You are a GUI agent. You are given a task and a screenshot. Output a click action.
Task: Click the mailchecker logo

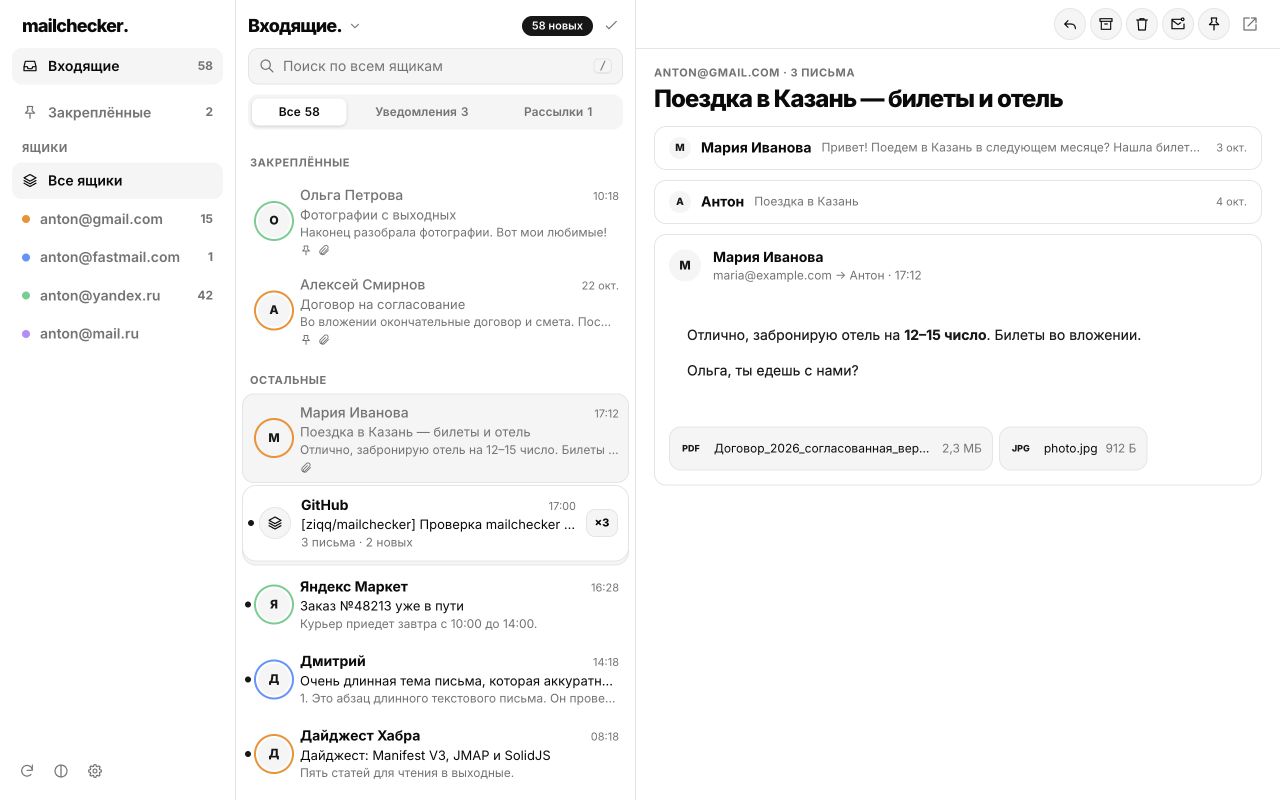75,26
